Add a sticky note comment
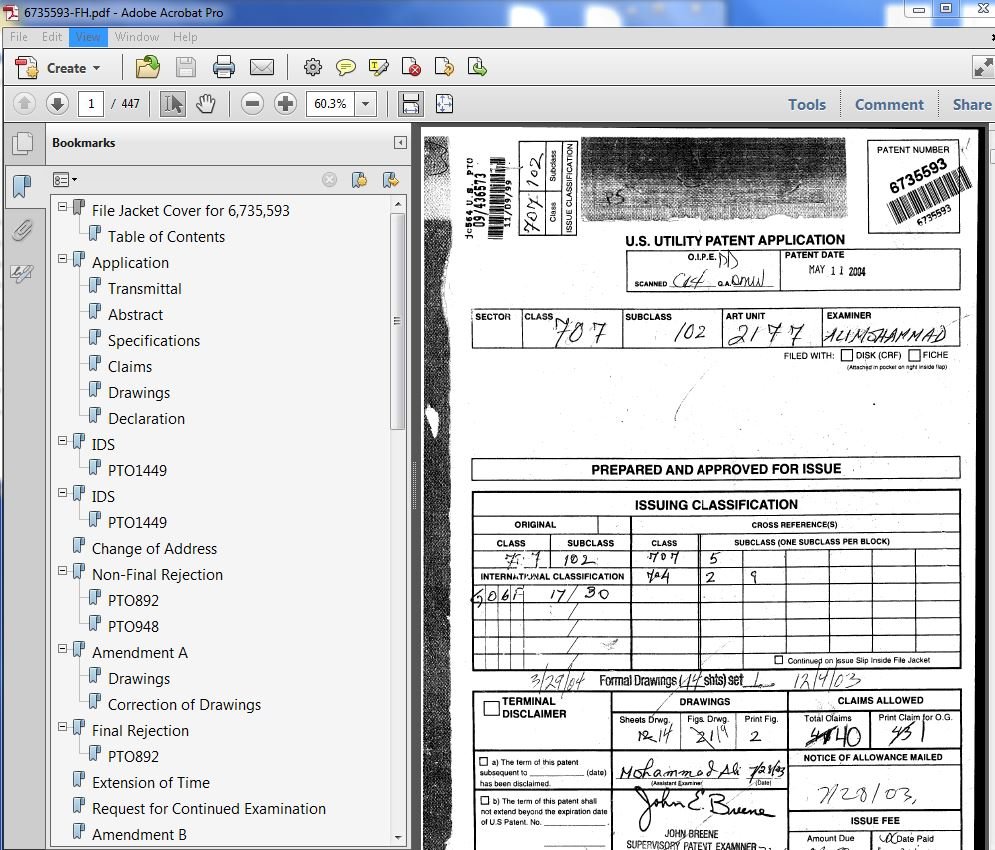995x850 pixels. (x=345, y=67)
